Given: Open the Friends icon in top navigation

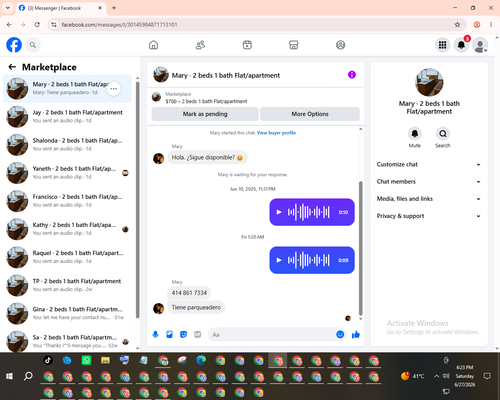Looking at the screenshot, I should (x=200, y=45).
